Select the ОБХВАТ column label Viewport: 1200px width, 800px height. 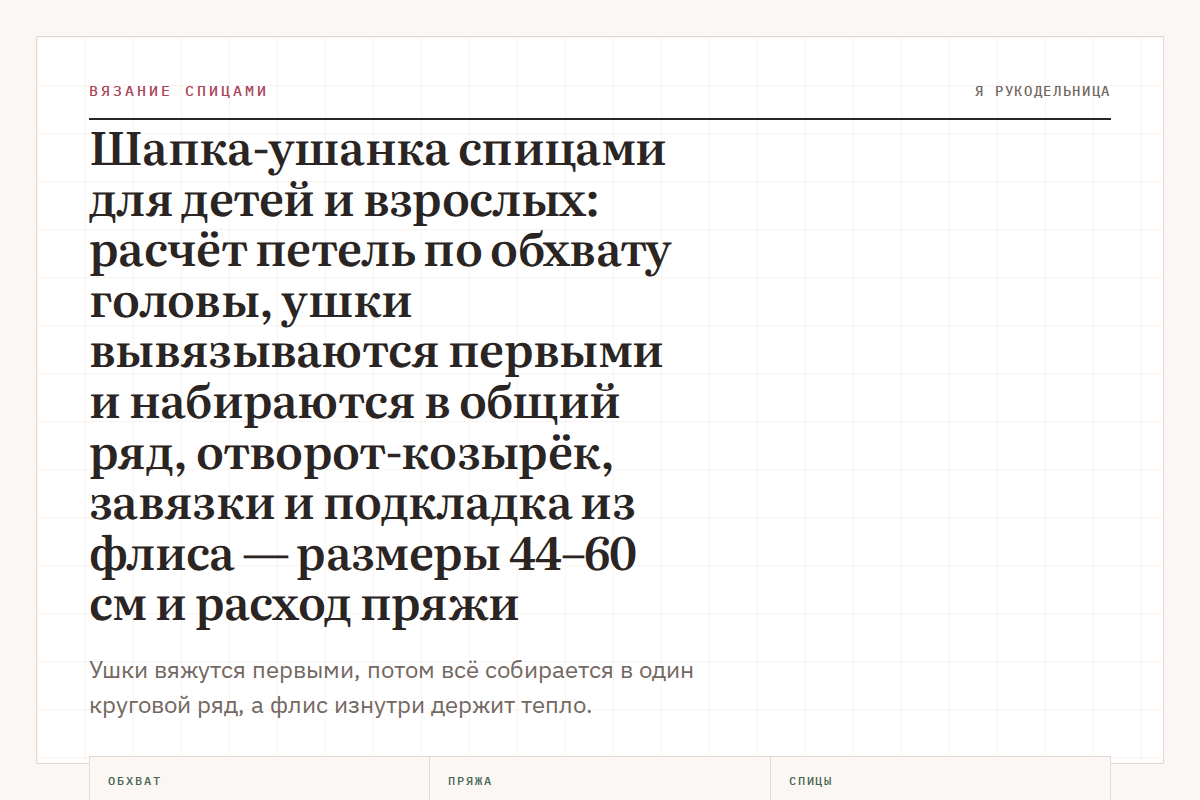click(x=134, y=781)
